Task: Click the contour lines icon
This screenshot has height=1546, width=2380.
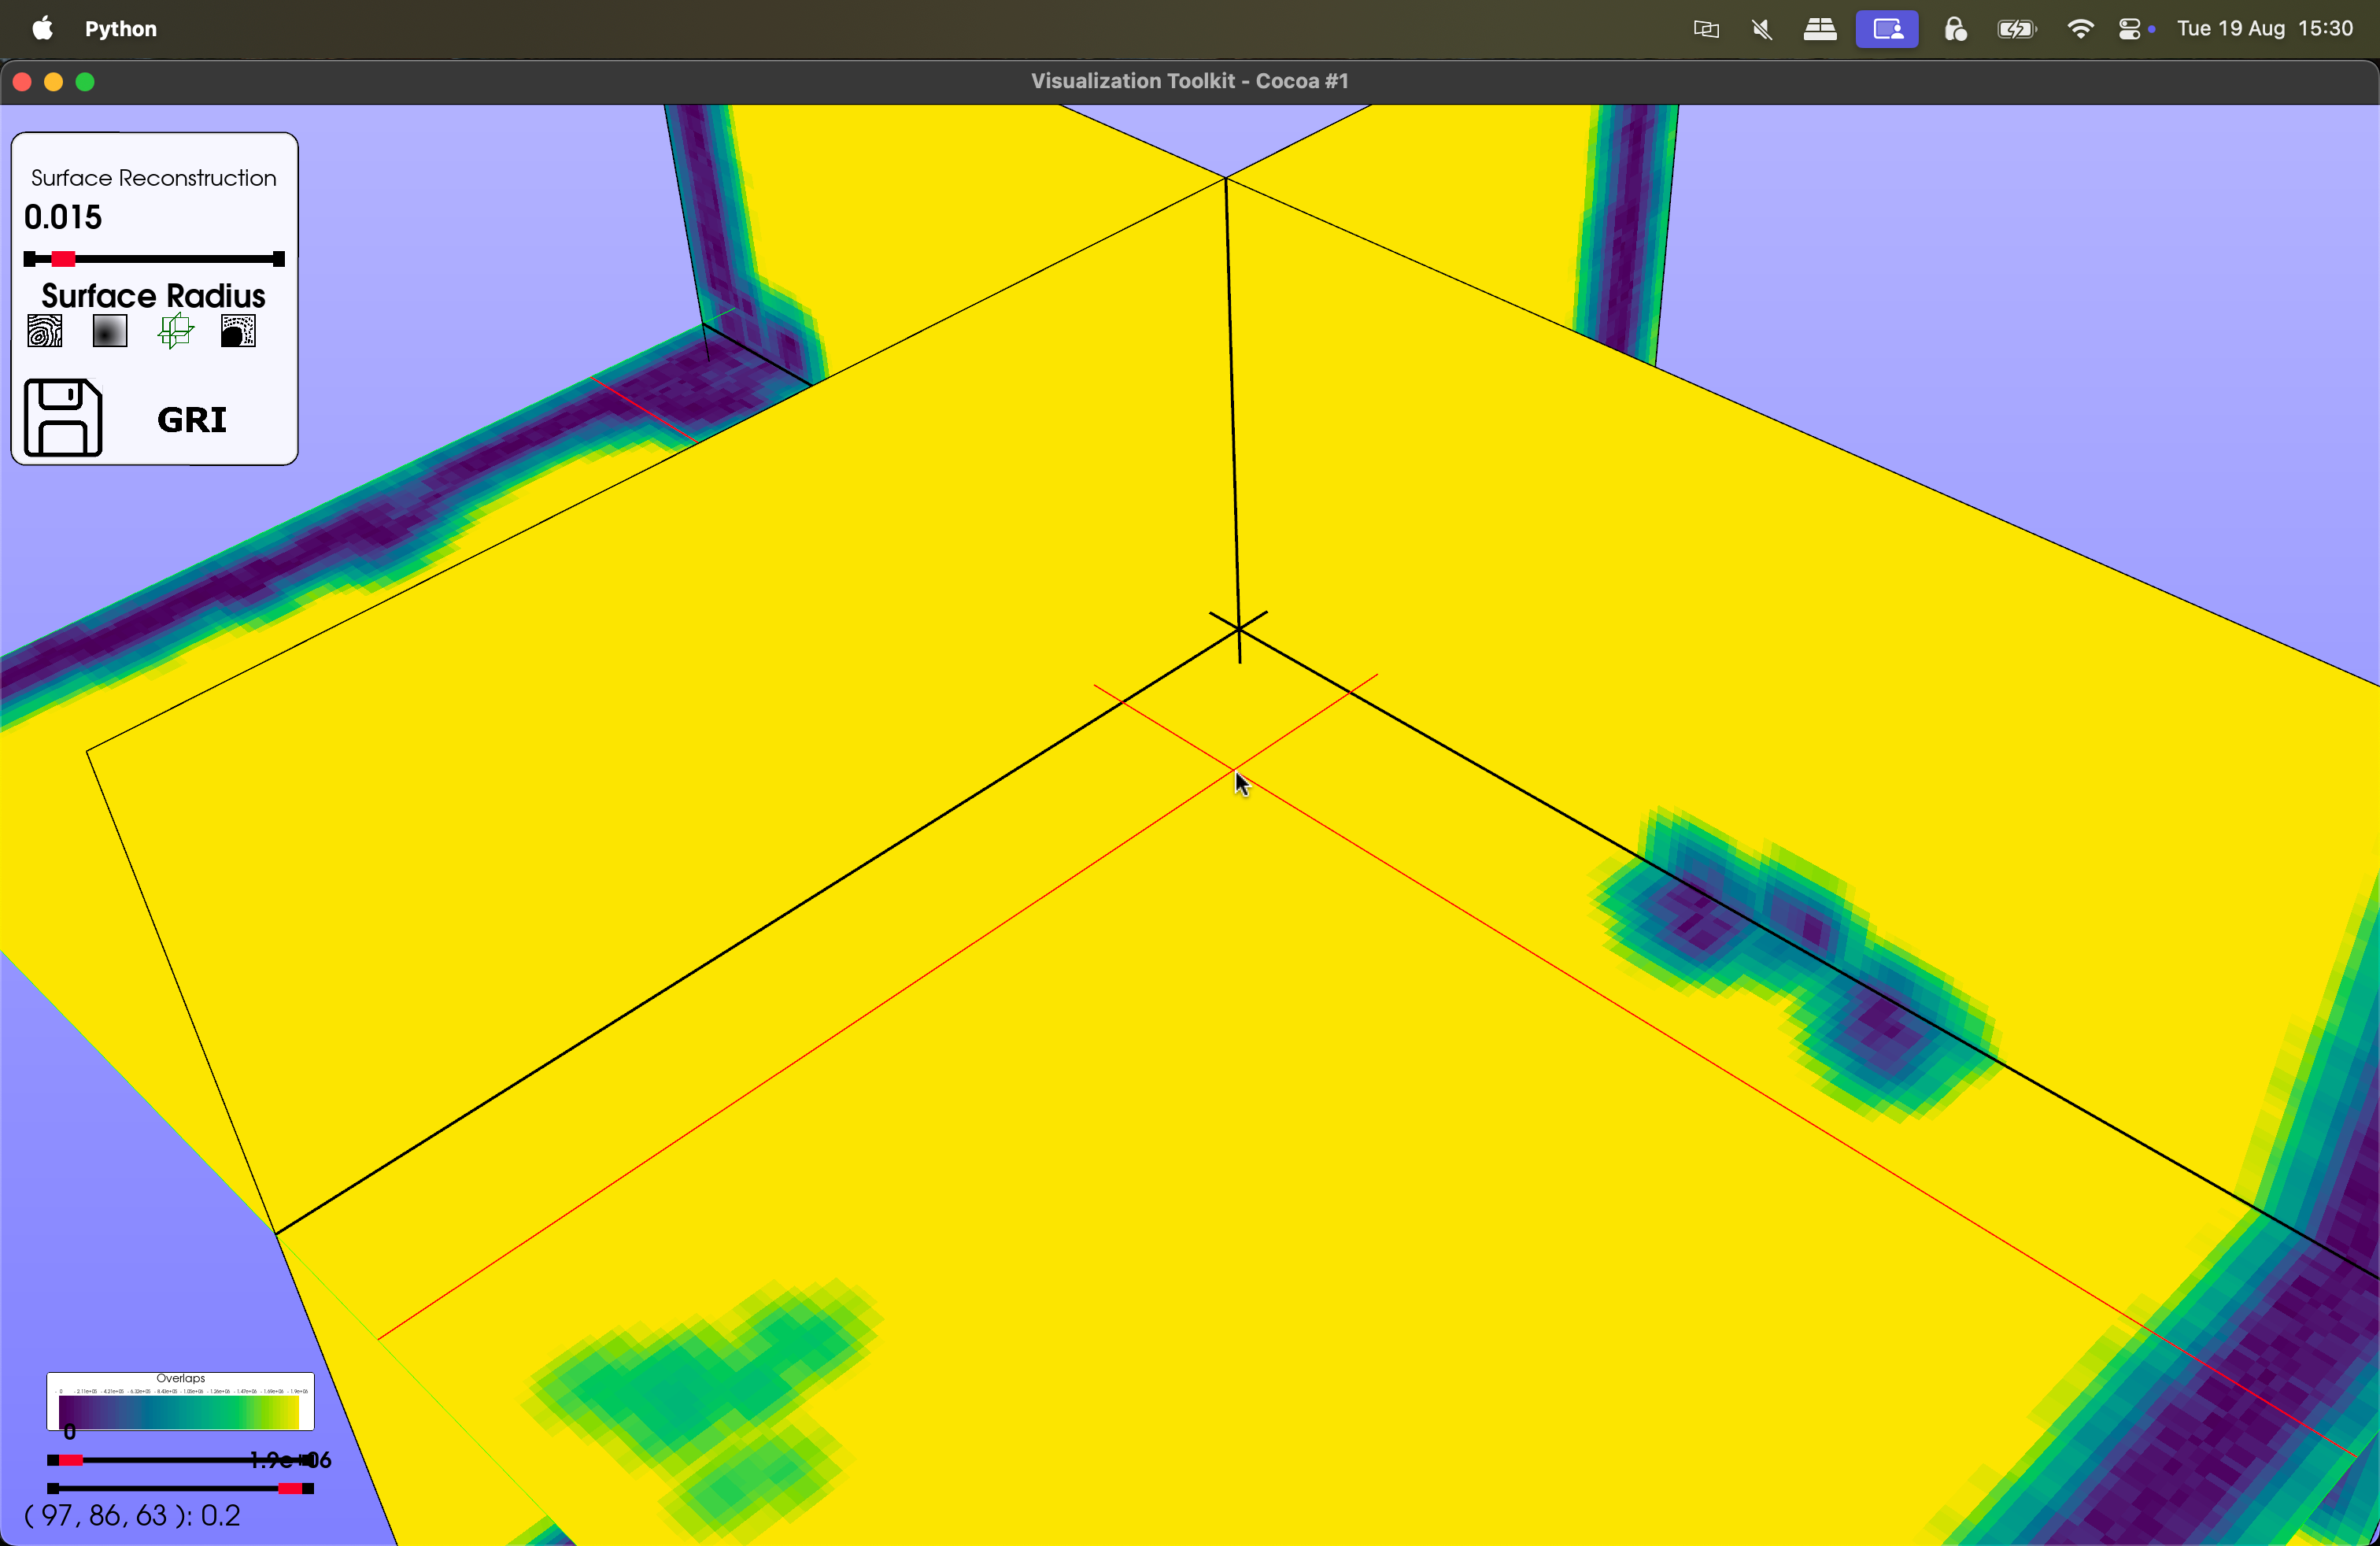Action: (x=45, y=331)
